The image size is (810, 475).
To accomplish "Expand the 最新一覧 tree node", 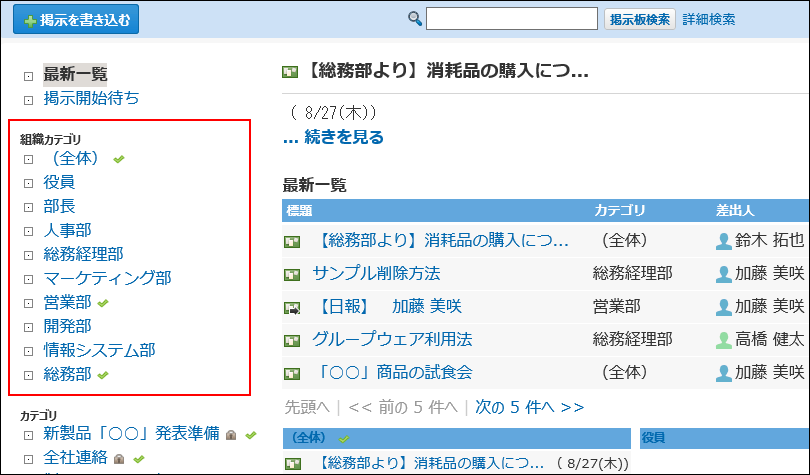I will click(28, 76).
